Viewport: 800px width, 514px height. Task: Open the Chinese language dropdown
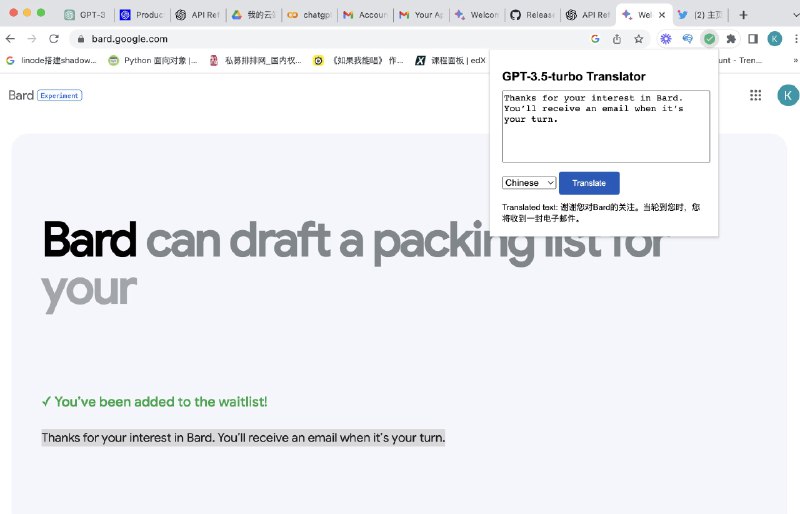coord(529,183)
